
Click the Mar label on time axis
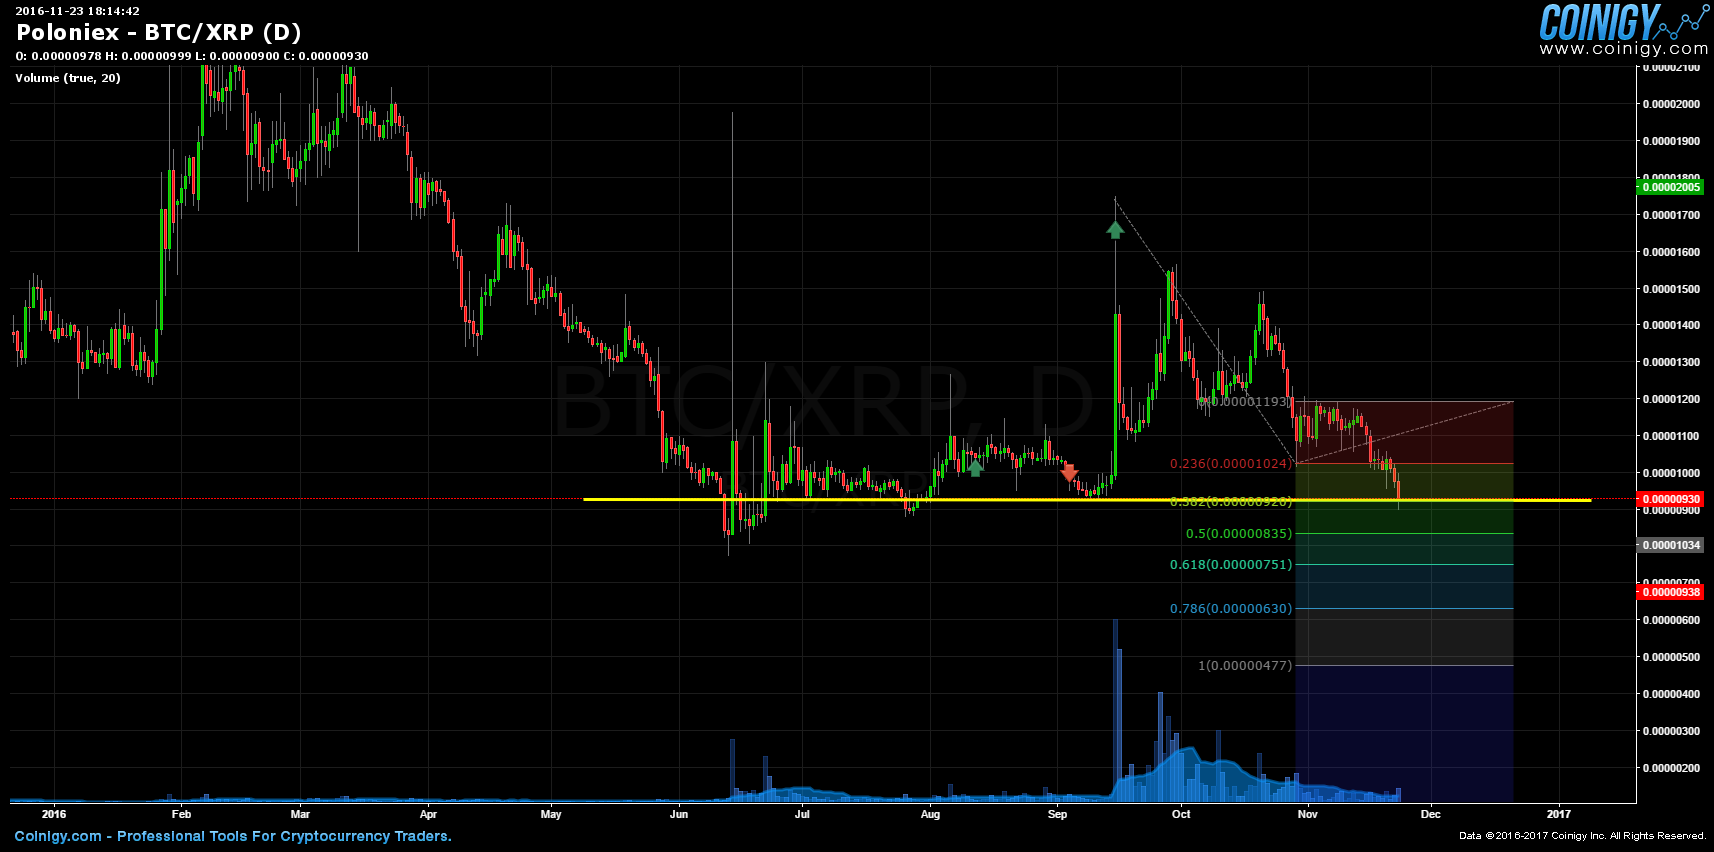300,814
